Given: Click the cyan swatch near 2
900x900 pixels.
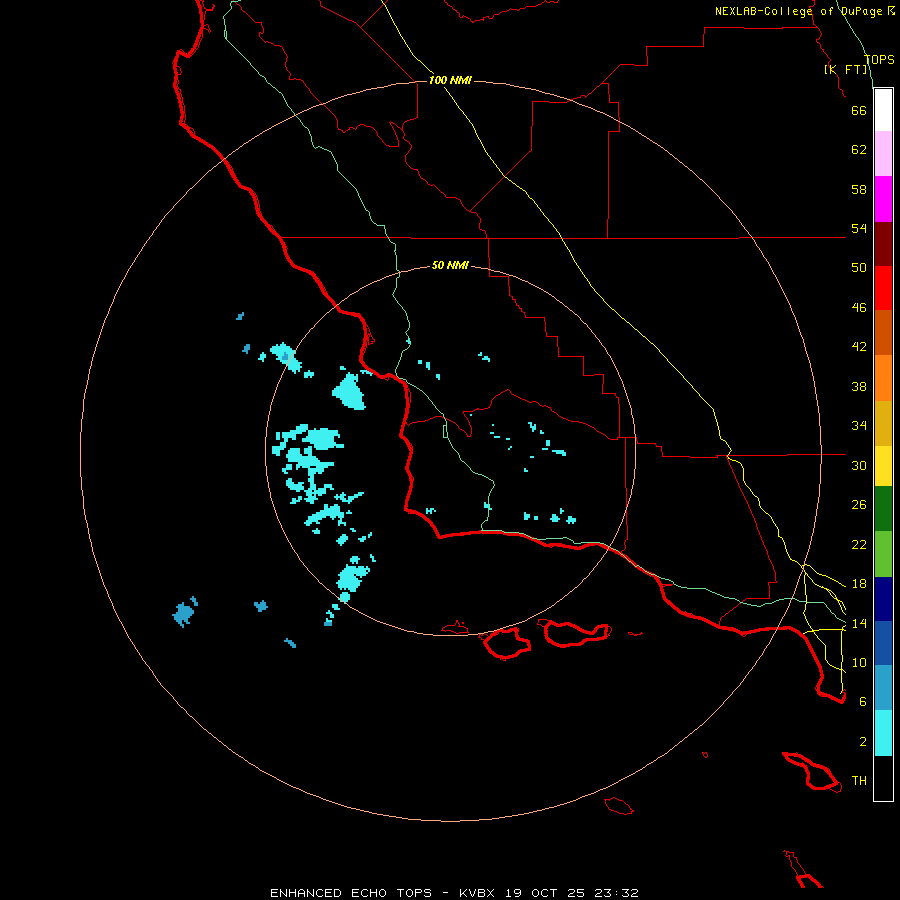Looking at the screenshot, I should point(883,733).
